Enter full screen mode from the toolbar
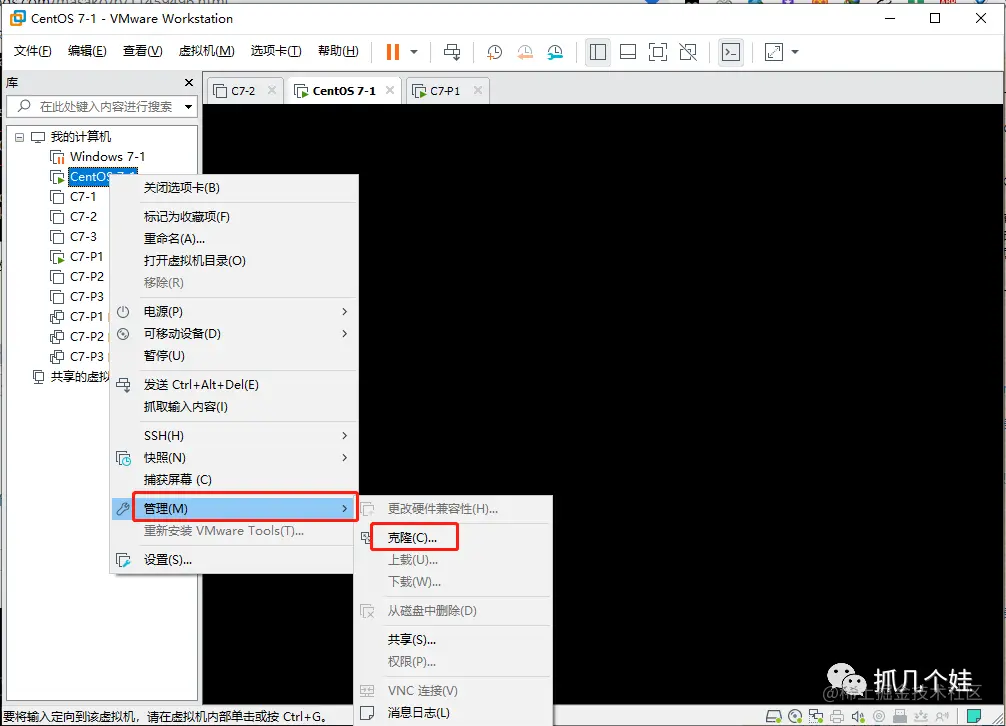1006x726 pixels. [x=658, y=52]
